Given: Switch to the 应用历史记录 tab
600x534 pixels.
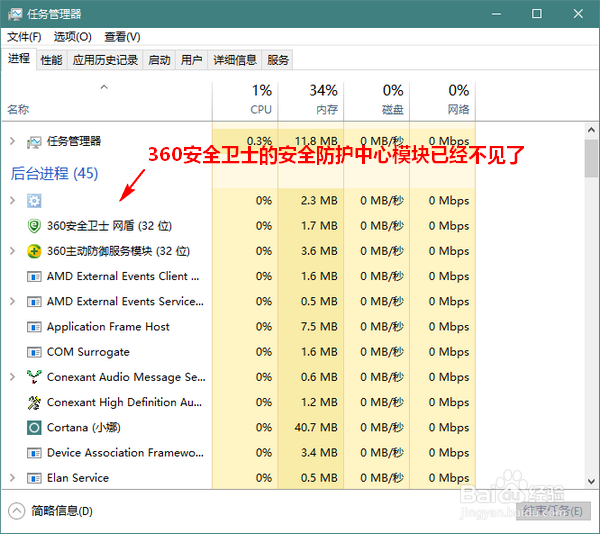Looking at the screenshot, I should tap(105, 60).
